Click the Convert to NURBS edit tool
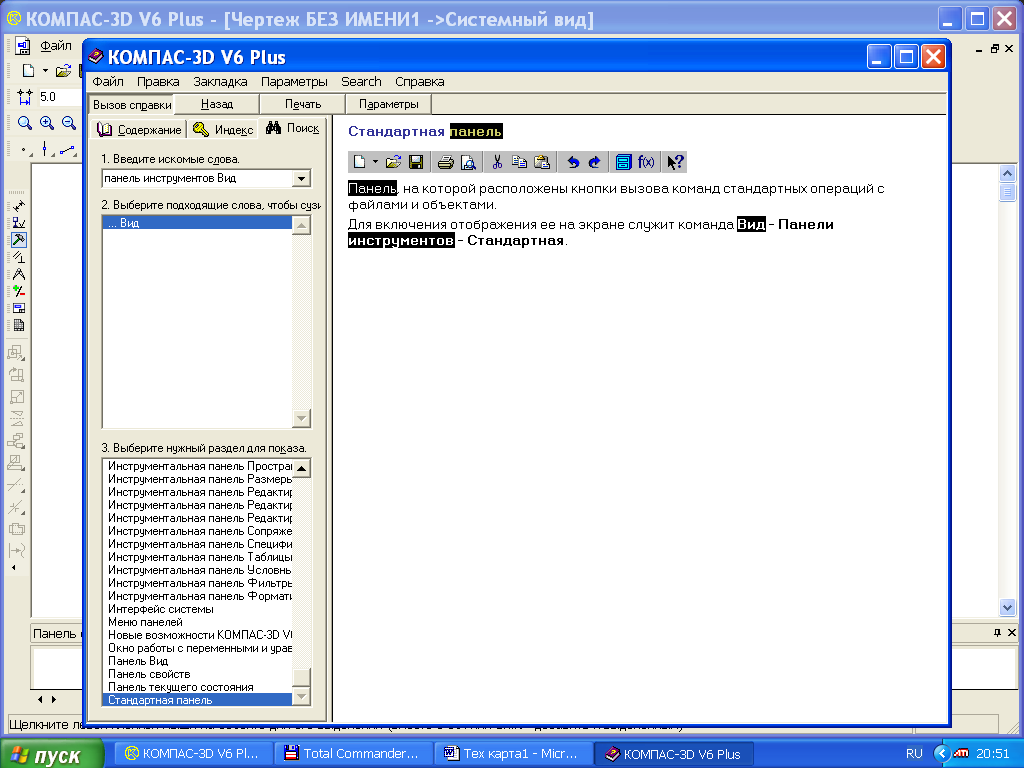The image size is (1024, 768). pos(16,551)
